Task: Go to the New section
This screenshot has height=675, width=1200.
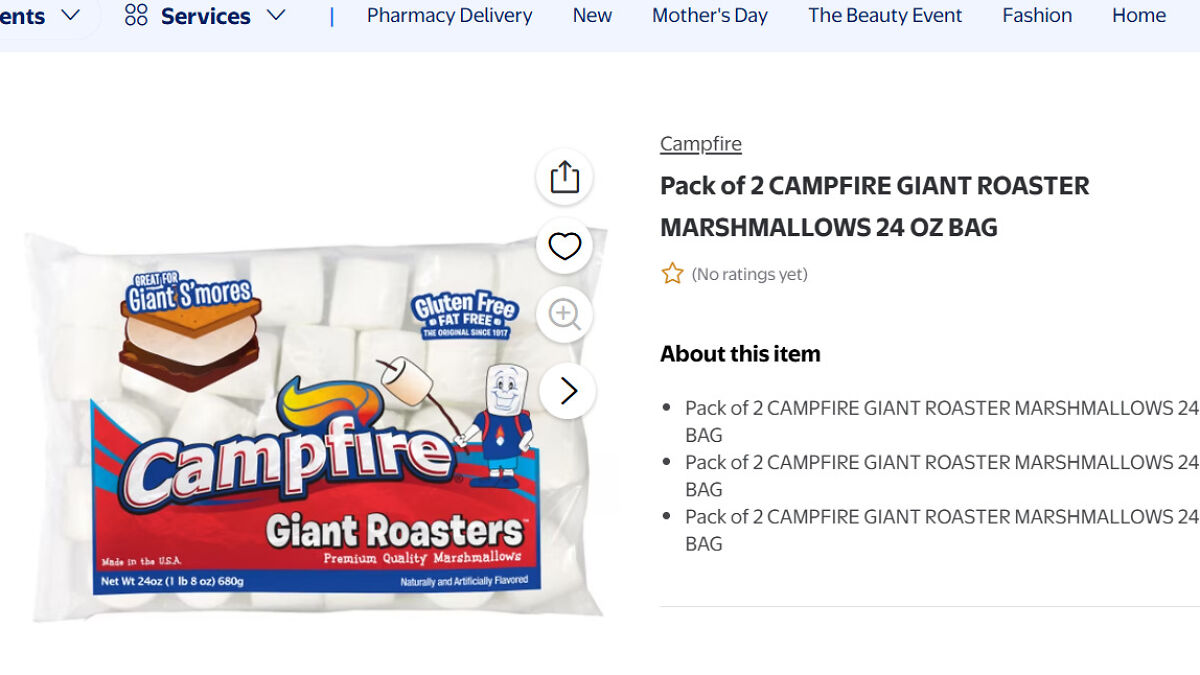Action: coord(592,16)
